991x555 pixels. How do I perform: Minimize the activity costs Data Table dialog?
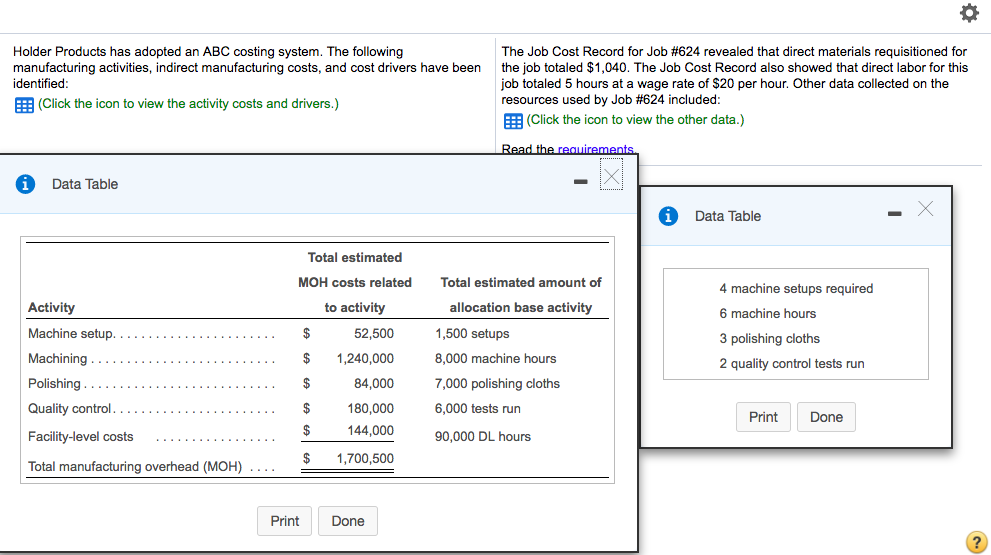[580, 182]
